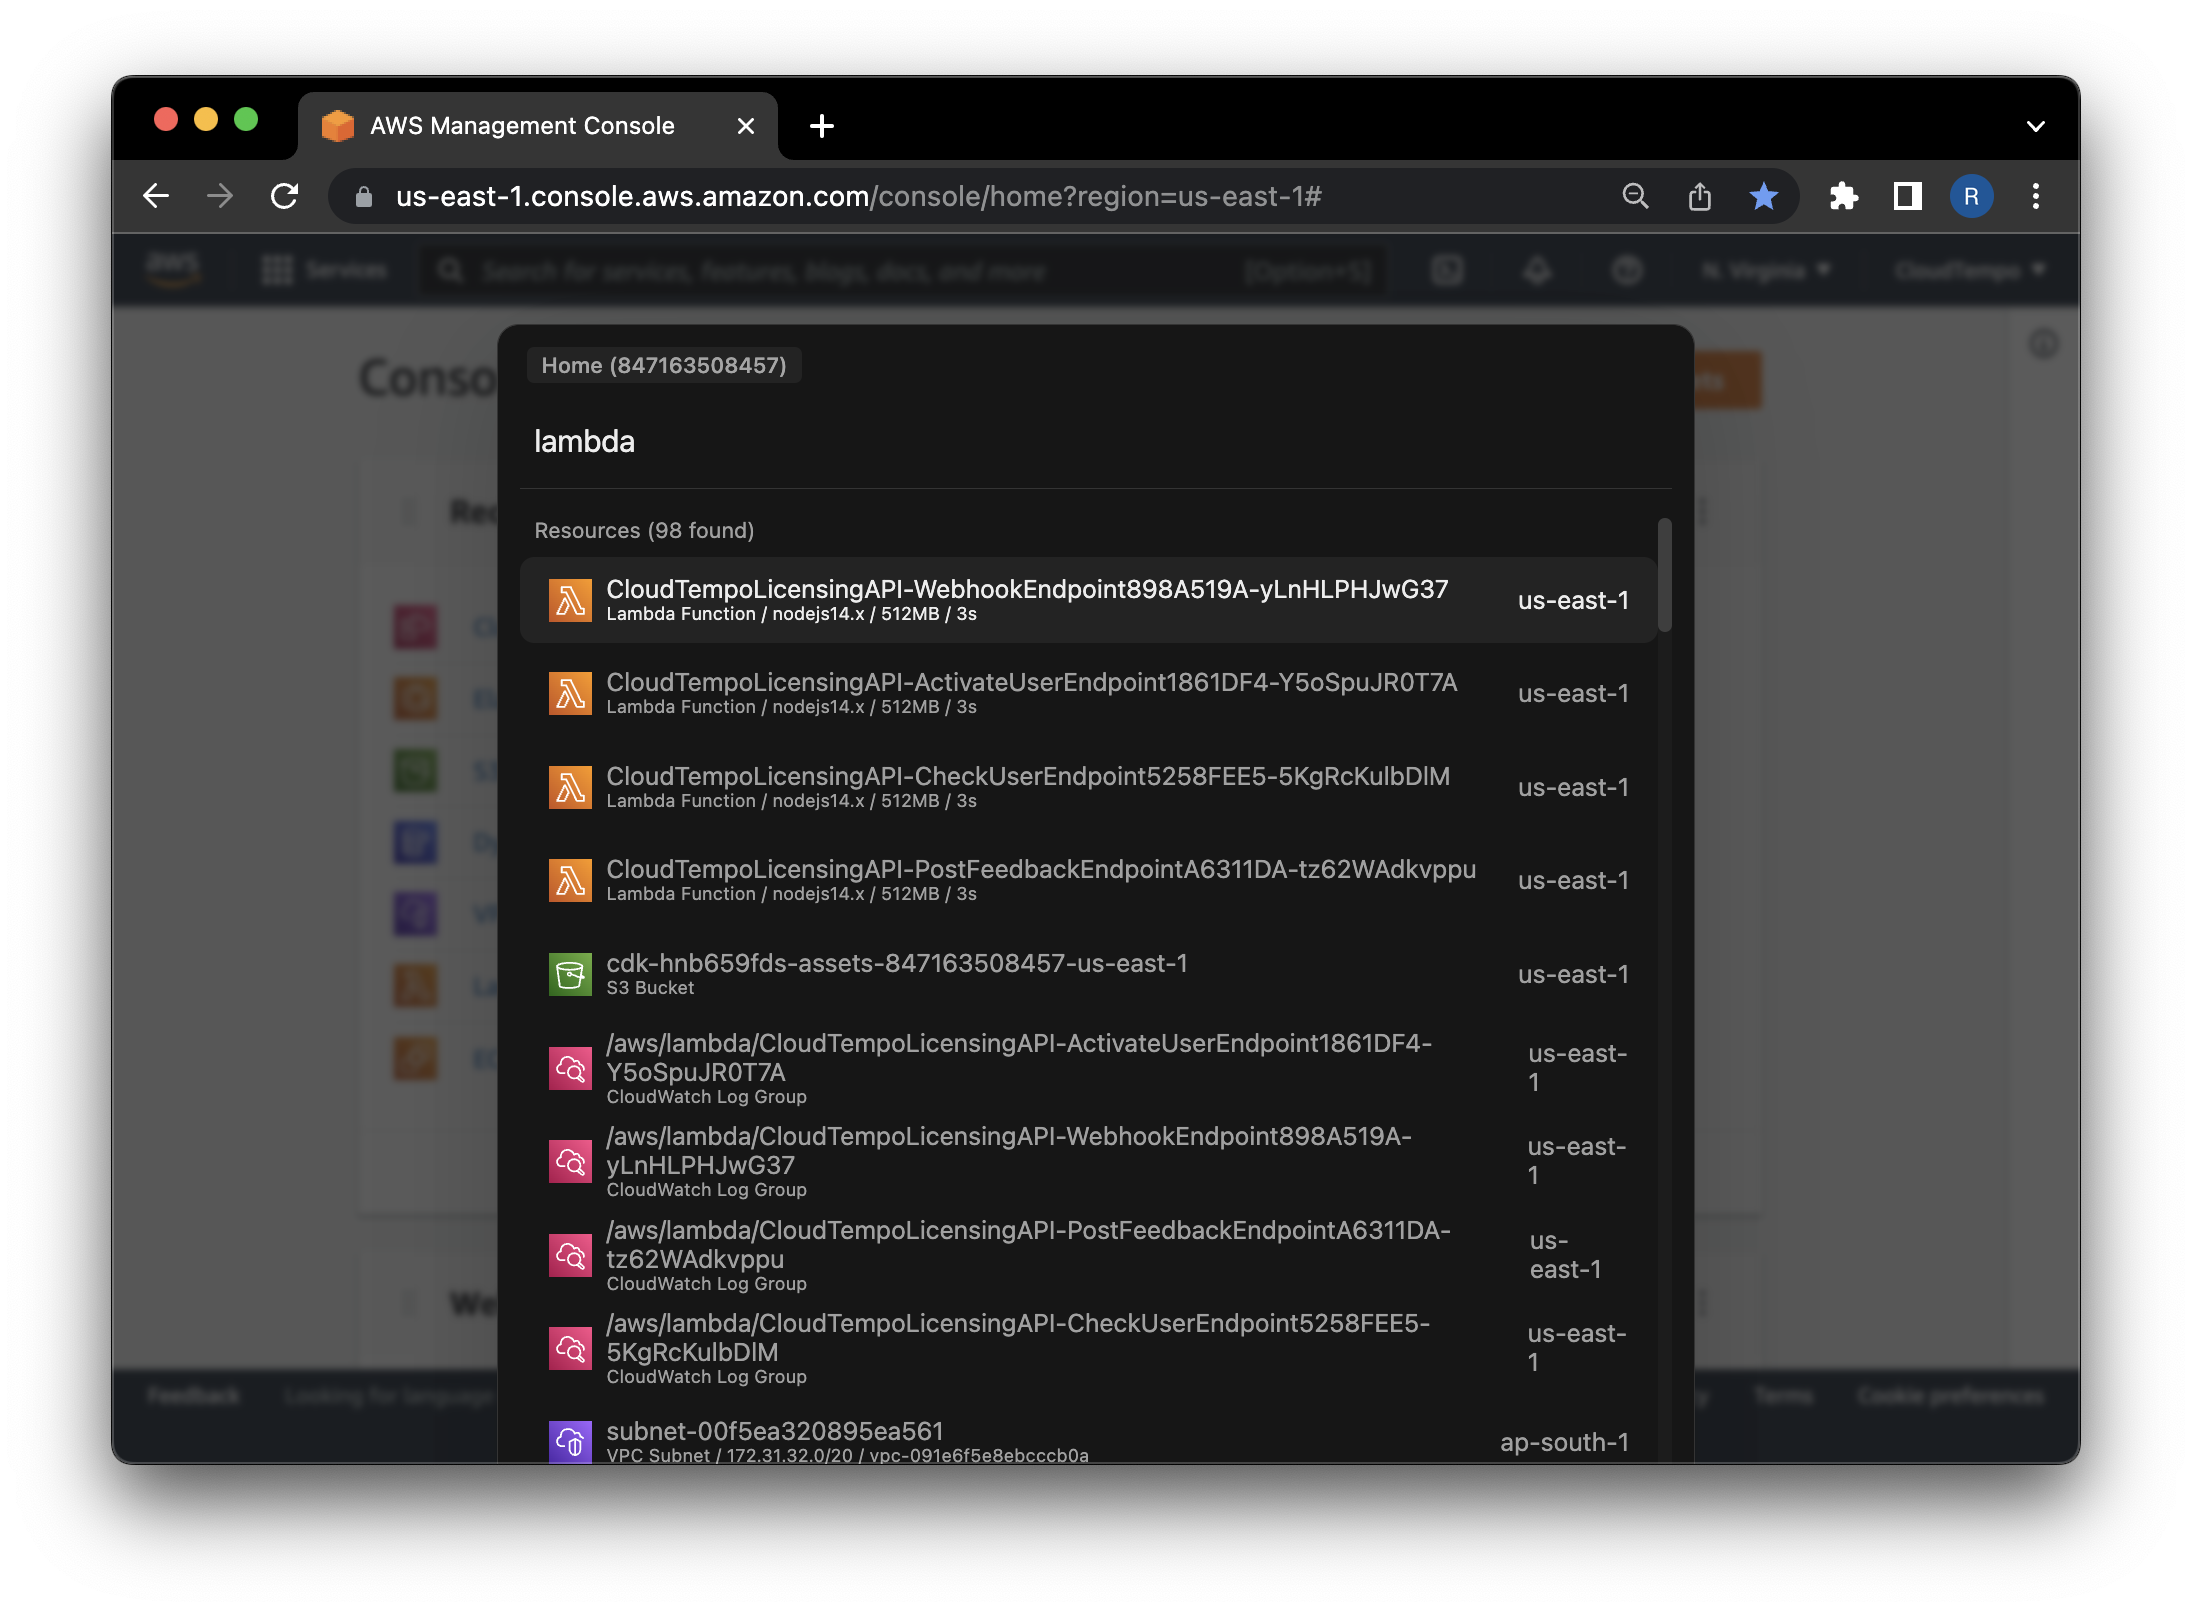Viewport: 2192px width, 1612px height.
Task: Open the browser side panel icon
Action: 1907,196
